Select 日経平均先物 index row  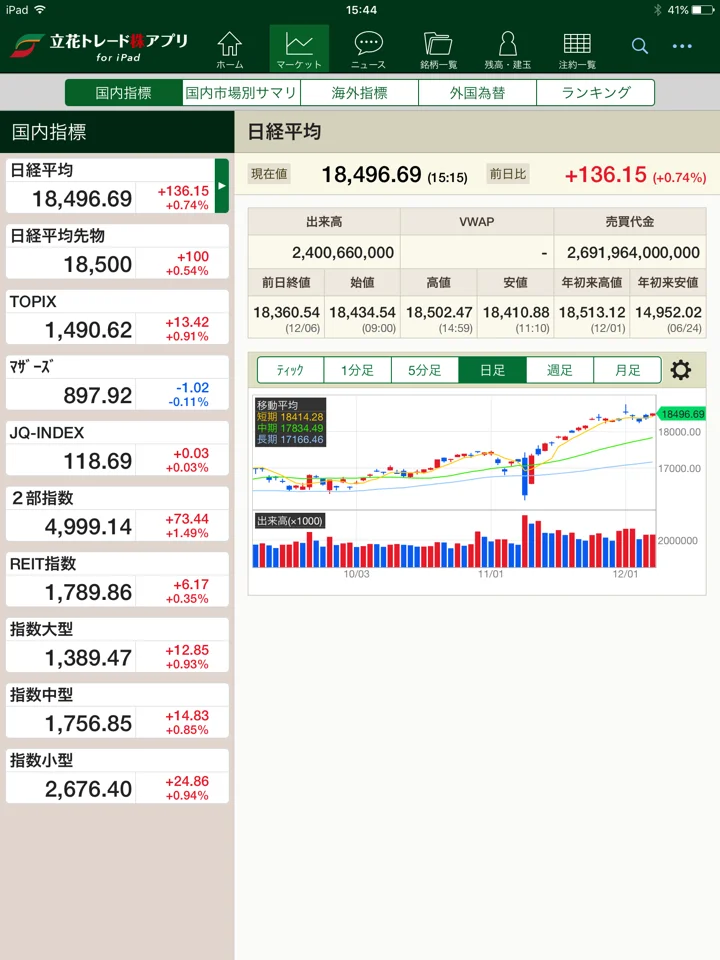coord(117,251)
